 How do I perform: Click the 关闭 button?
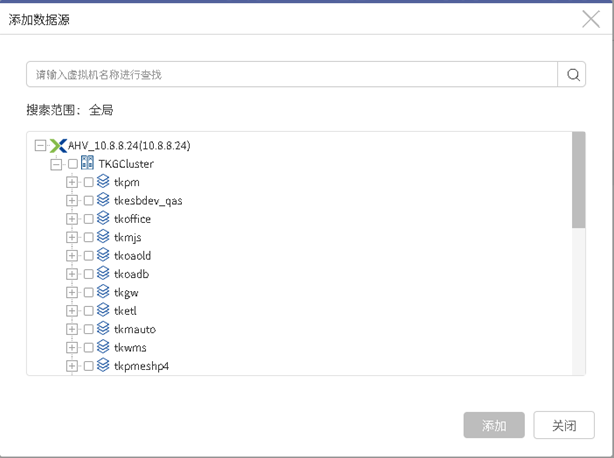pos(564,425)
